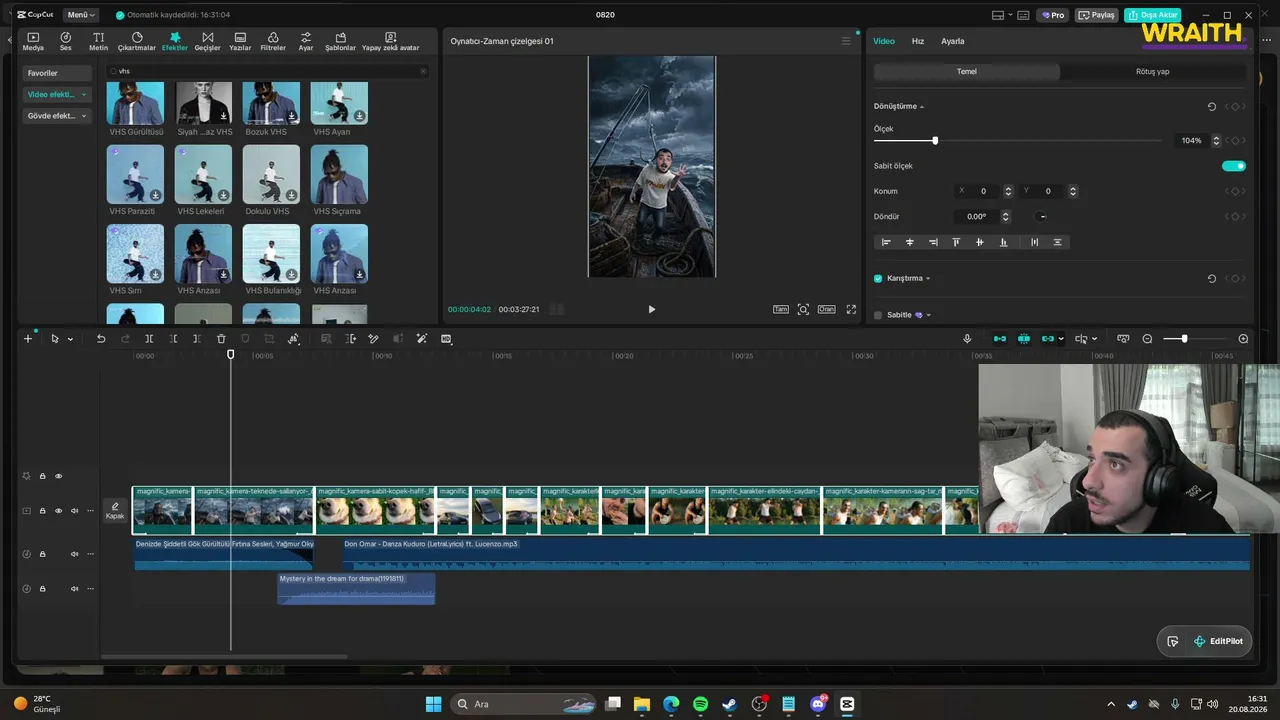This screenshot has width=1280, height=720.
Task: Reset the Karıştırma blend settings
Action: (x=1212, y=279)
